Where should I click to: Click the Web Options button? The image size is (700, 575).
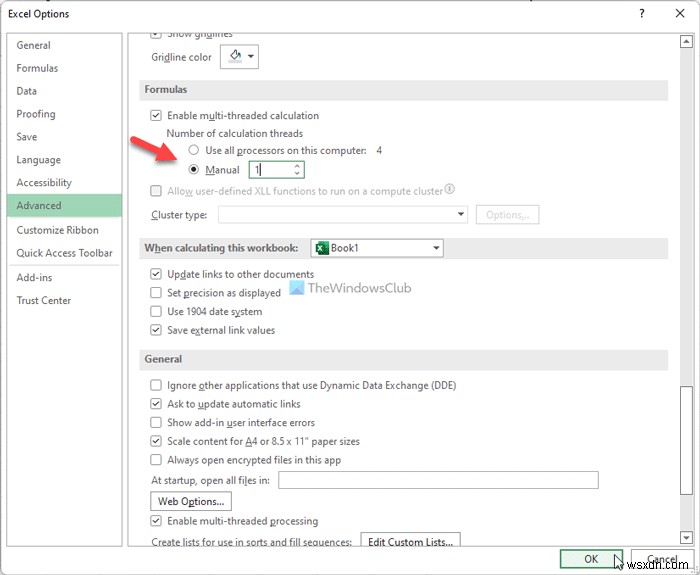pyautogui.click(x=191, y=501)
